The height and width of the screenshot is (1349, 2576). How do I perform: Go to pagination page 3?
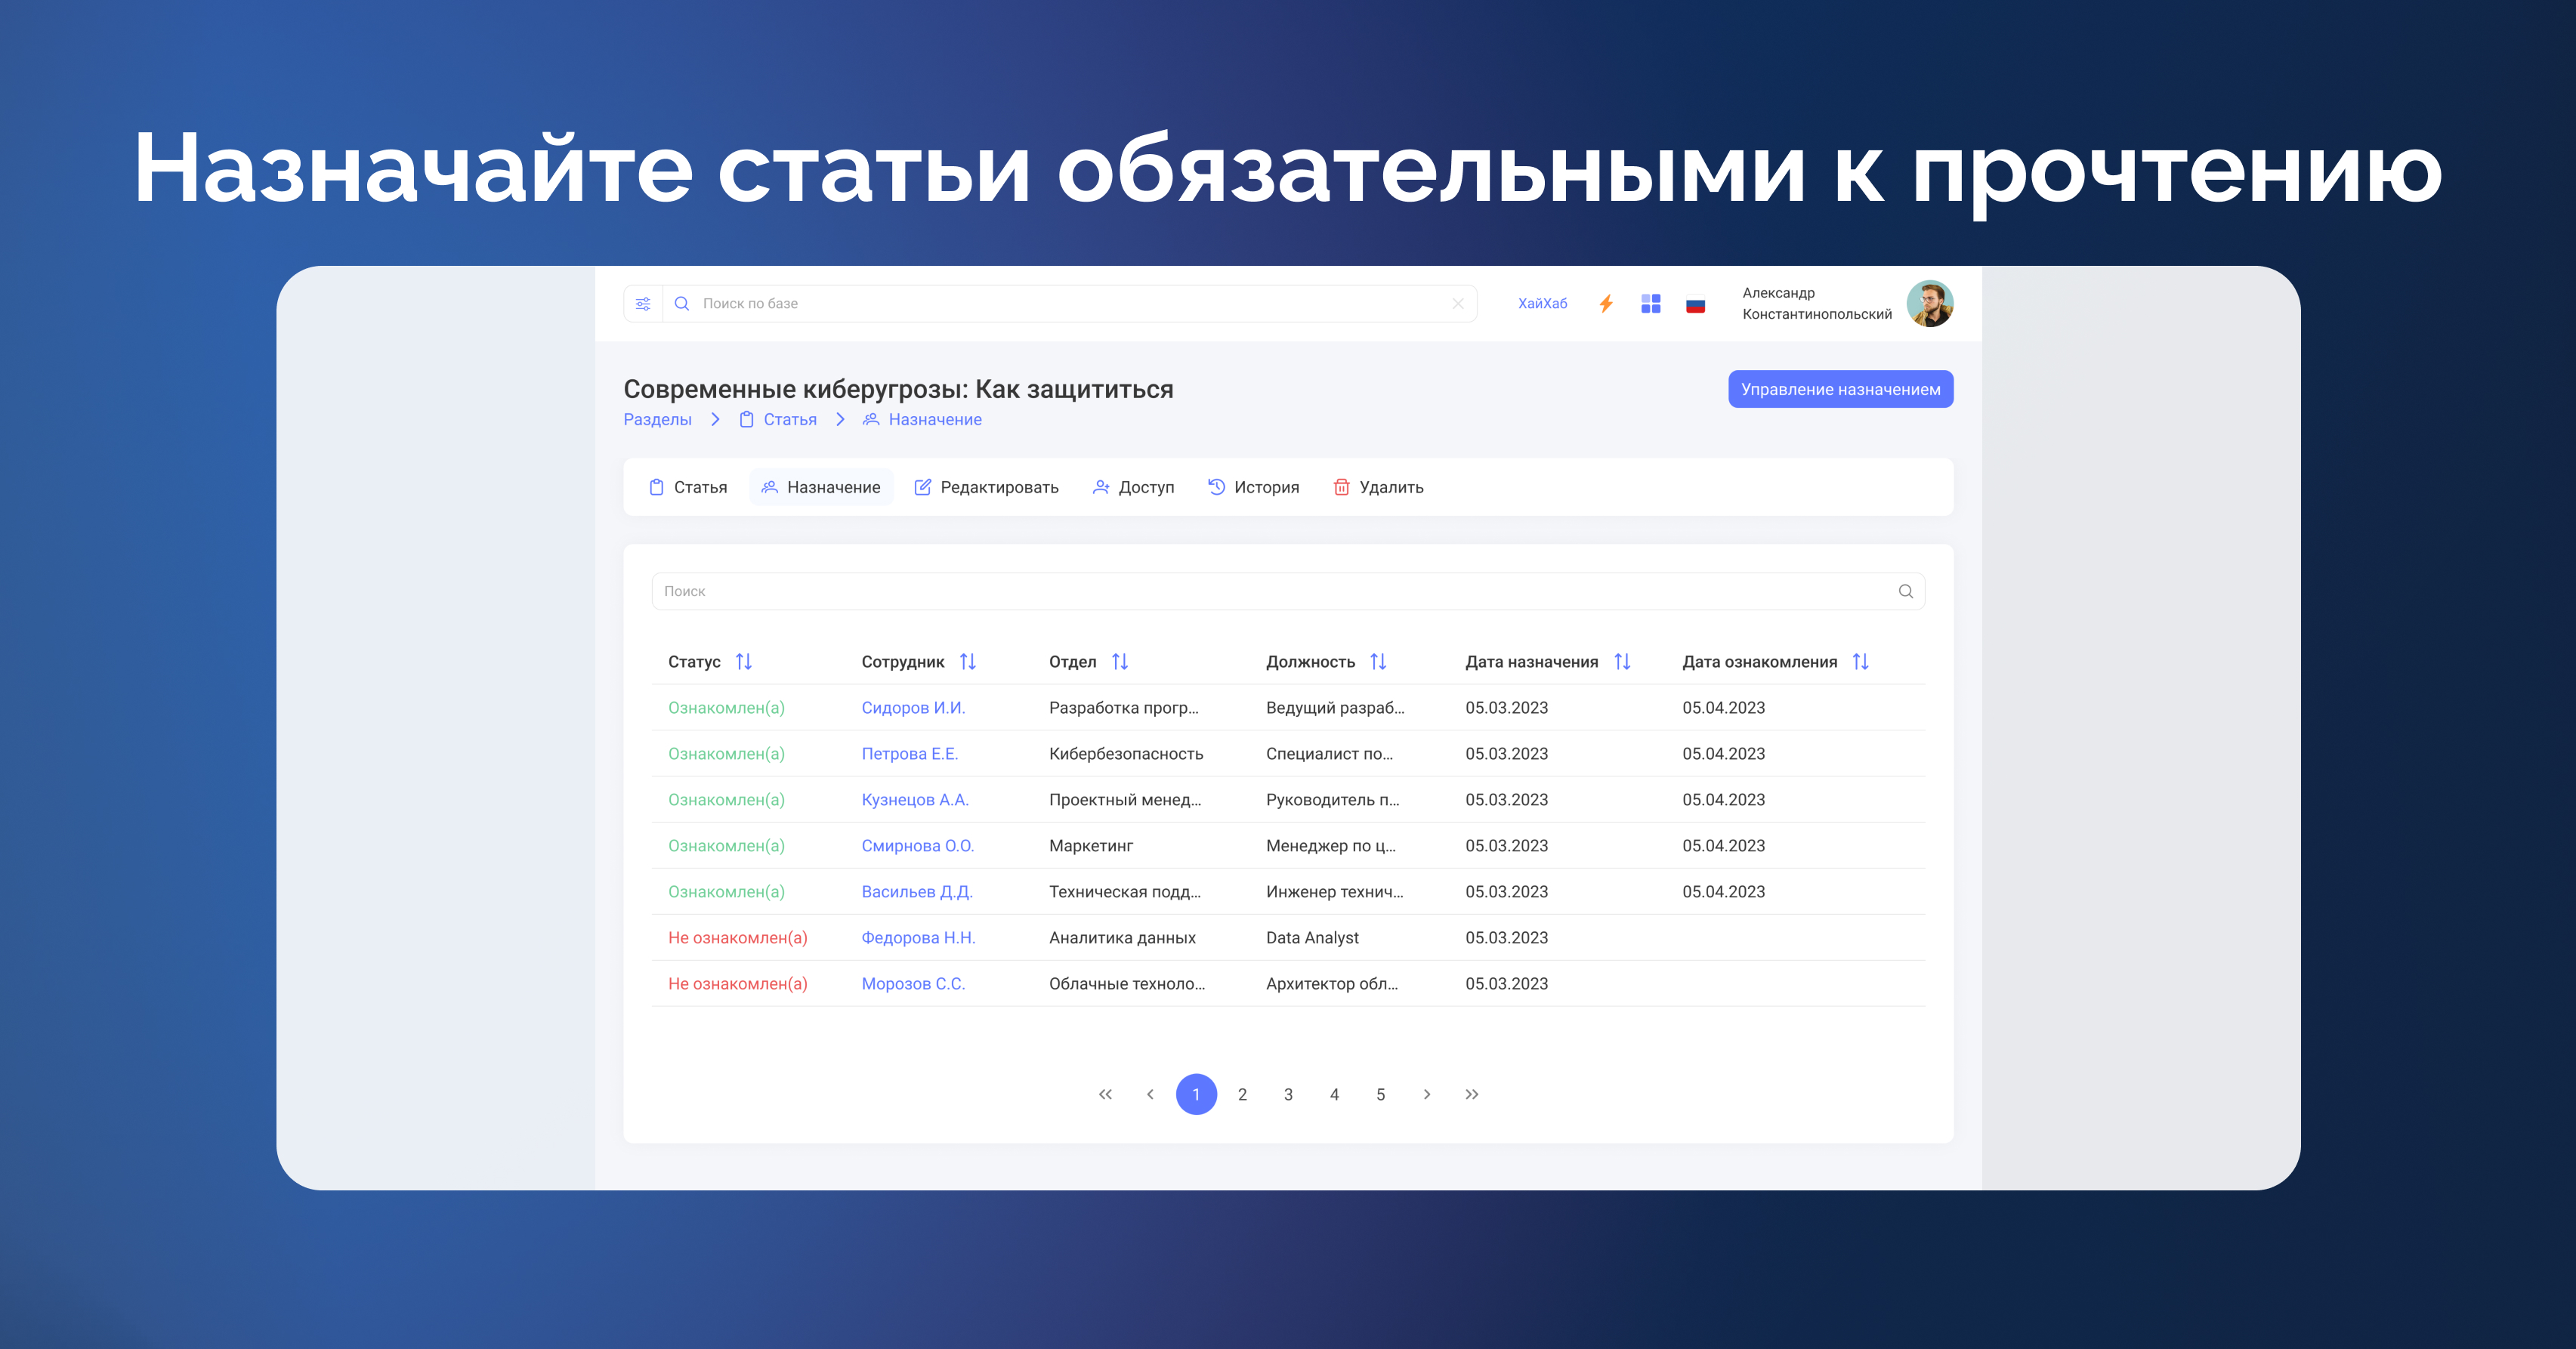1288,1095
